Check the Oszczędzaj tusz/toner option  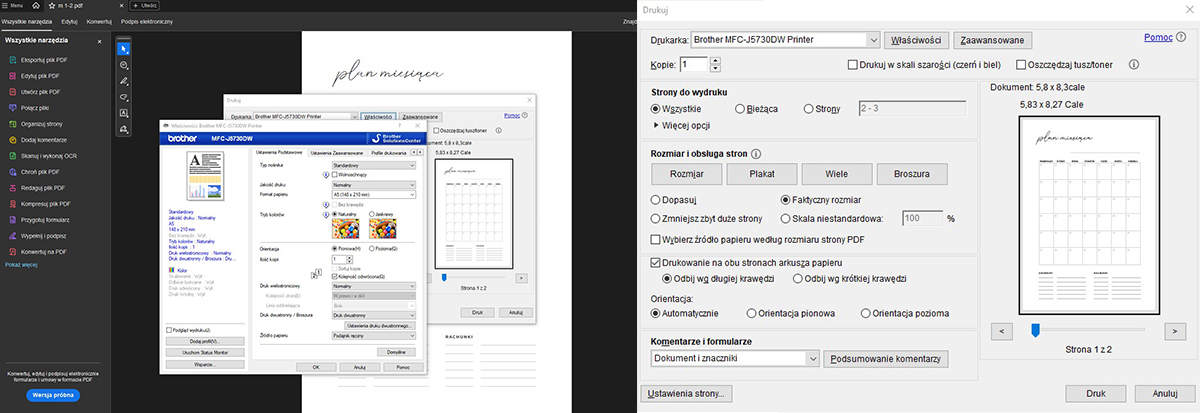[x=1021, y=65]
